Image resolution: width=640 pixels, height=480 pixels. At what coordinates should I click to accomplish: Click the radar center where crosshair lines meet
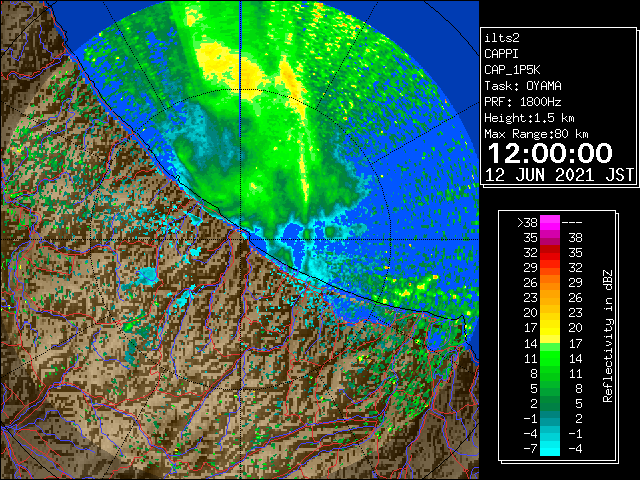pyautogui.click(x=241, y=239)
